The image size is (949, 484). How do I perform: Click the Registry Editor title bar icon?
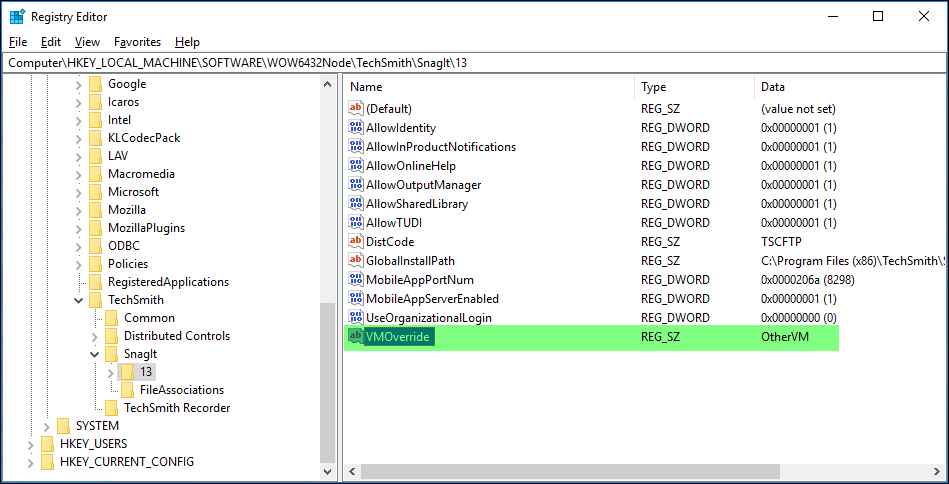17,17
